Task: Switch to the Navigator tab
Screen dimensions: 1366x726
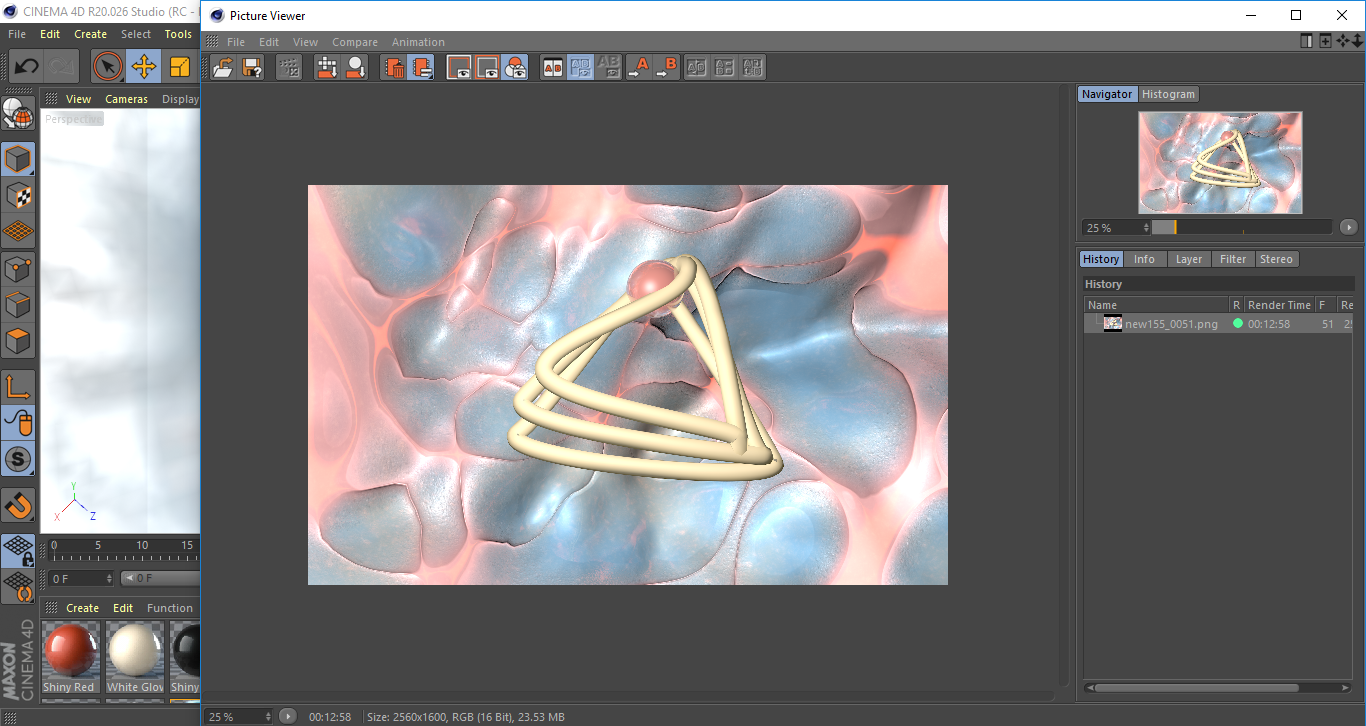Action: [1107, 94]
